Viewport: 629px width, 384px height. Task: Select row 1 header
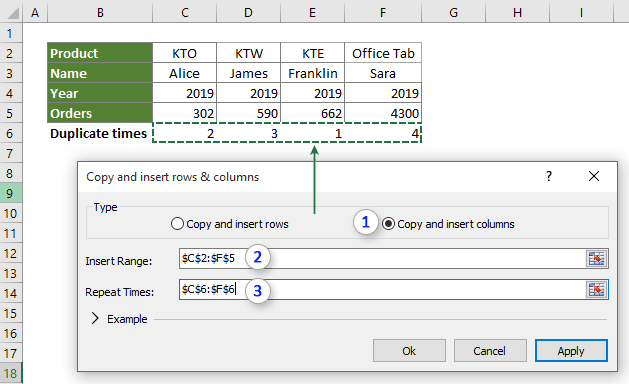coord(11,33)
